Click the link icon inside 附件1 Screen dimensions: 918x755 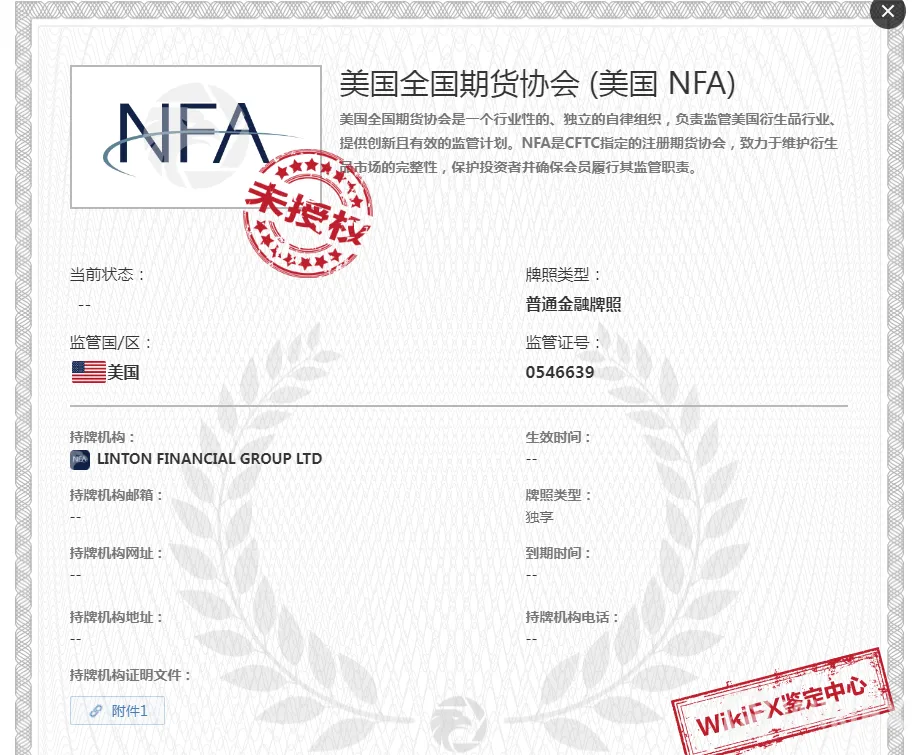coord(95,711)
